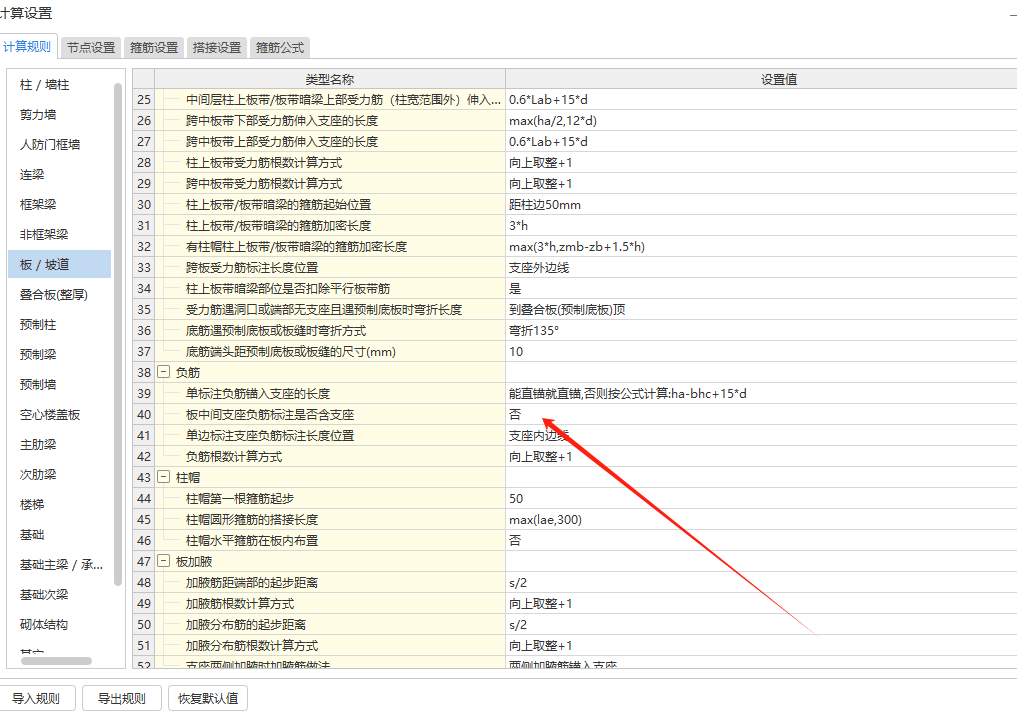Click the 类型名称 column header

tap(329, 79)
